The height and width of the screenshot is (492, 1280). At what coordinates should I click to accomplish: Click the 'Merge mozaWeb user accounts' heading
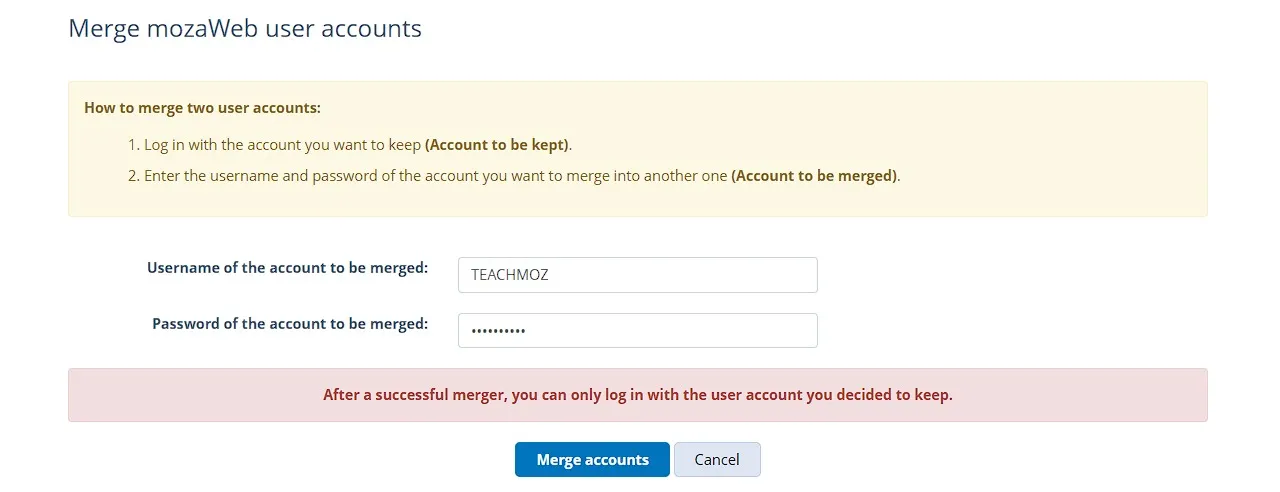click(245, 28)
